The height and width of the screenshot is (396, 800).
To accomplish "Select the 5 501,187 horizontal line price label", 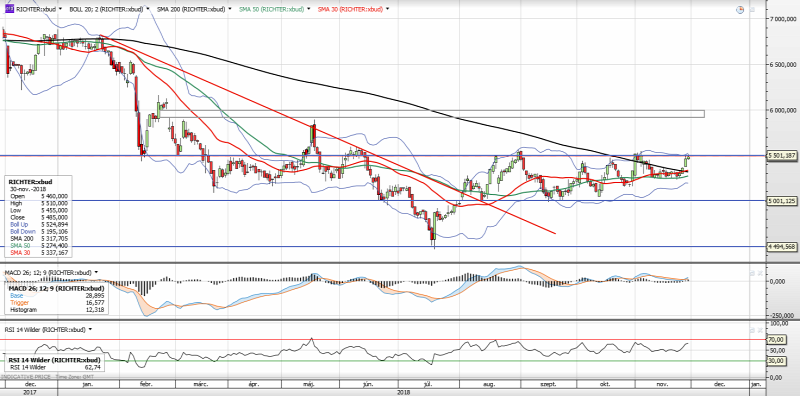I will point(782,156).
